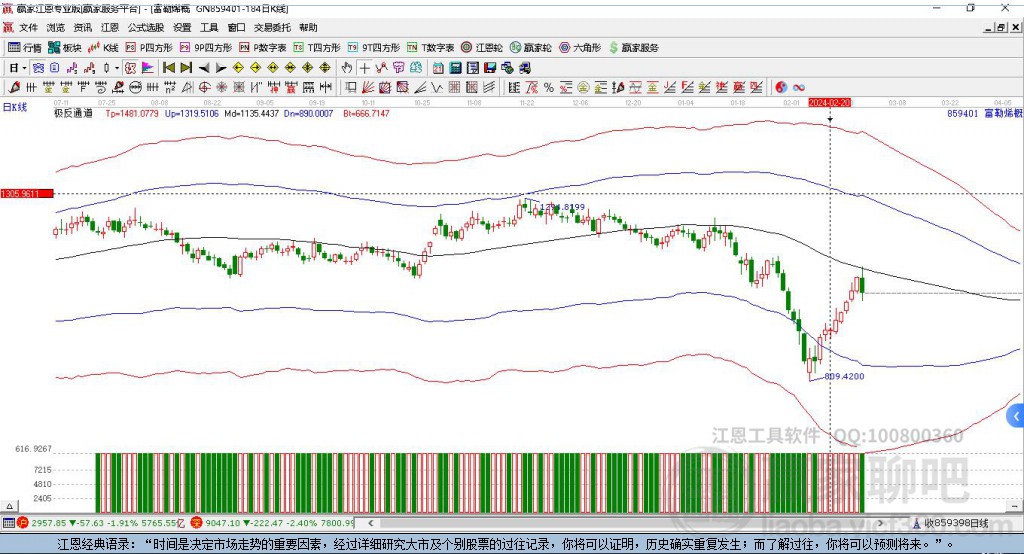Click the crosshair cursor tool icon

[365, 67]
